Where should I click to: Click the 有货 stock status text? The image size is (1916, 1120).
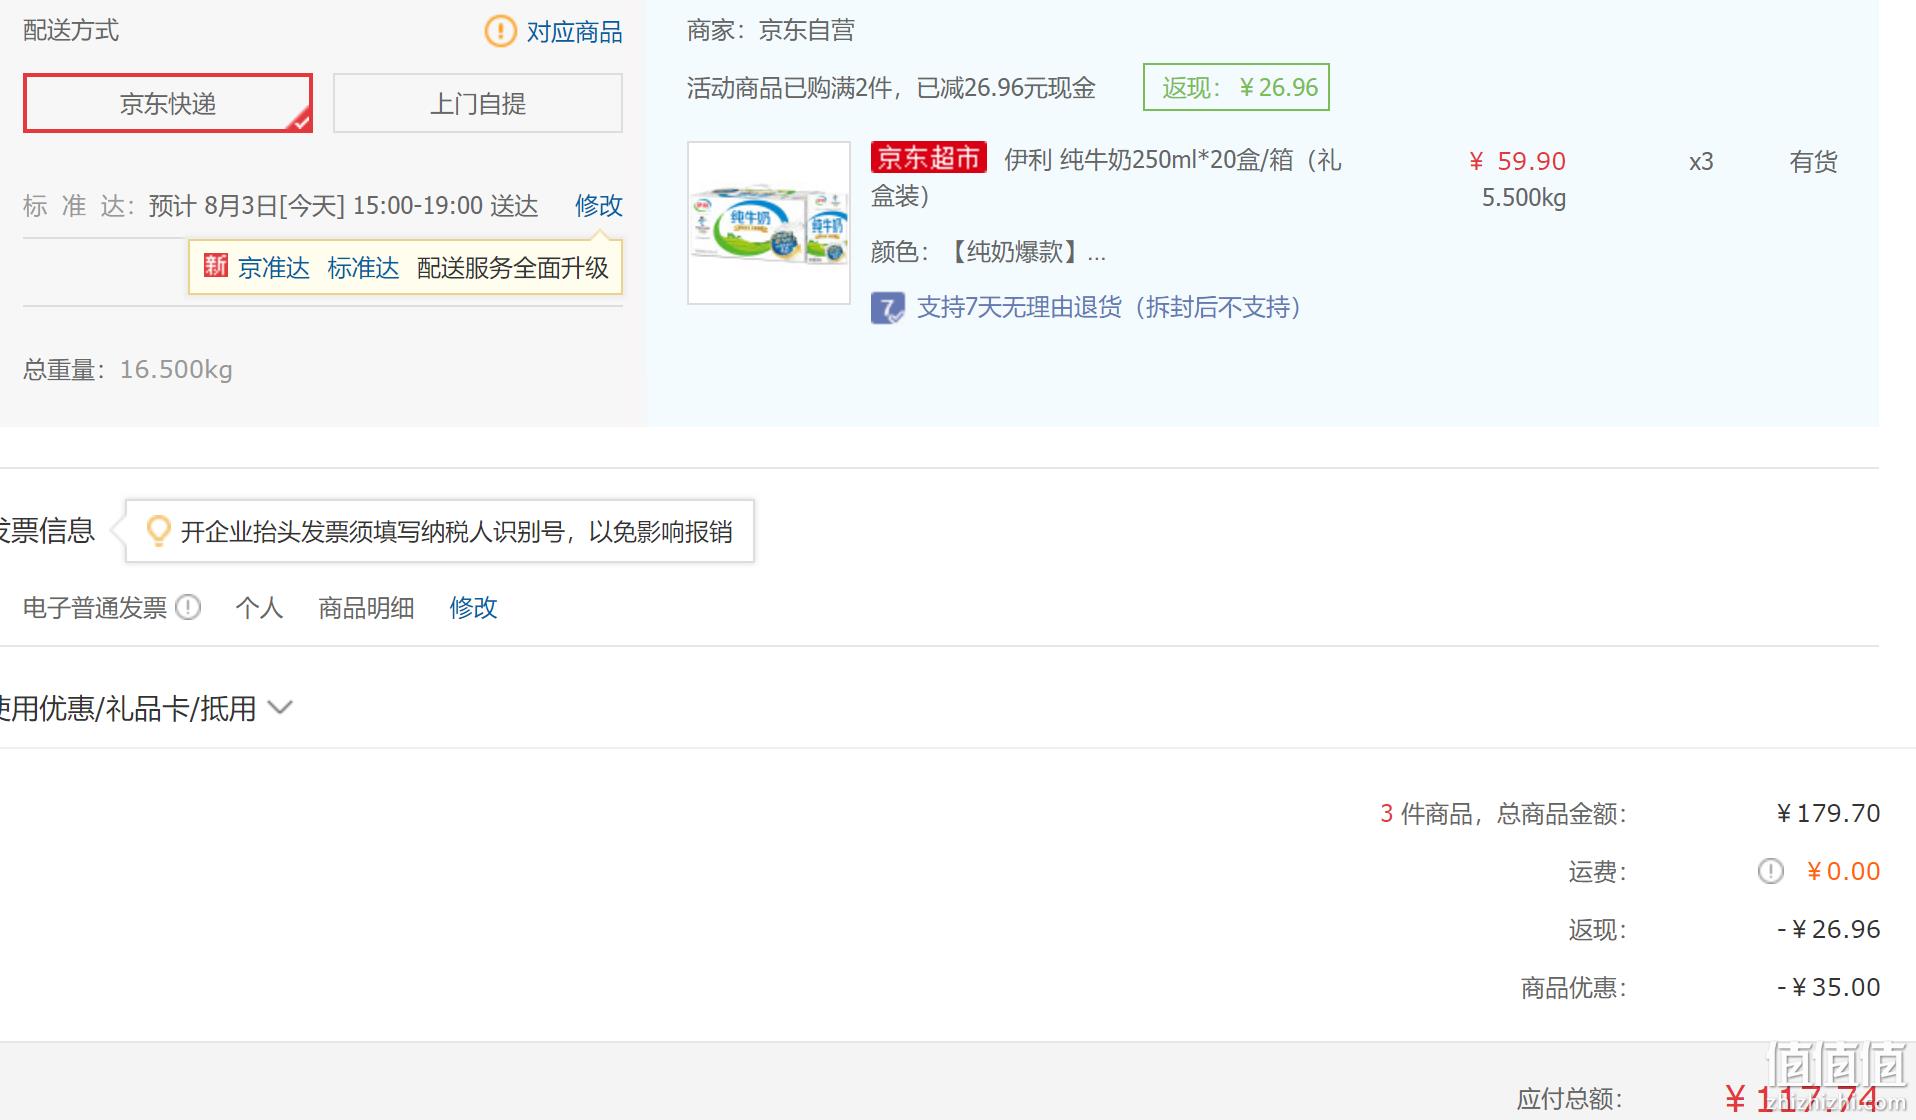pyautogui.click(x=1813, y=161)
